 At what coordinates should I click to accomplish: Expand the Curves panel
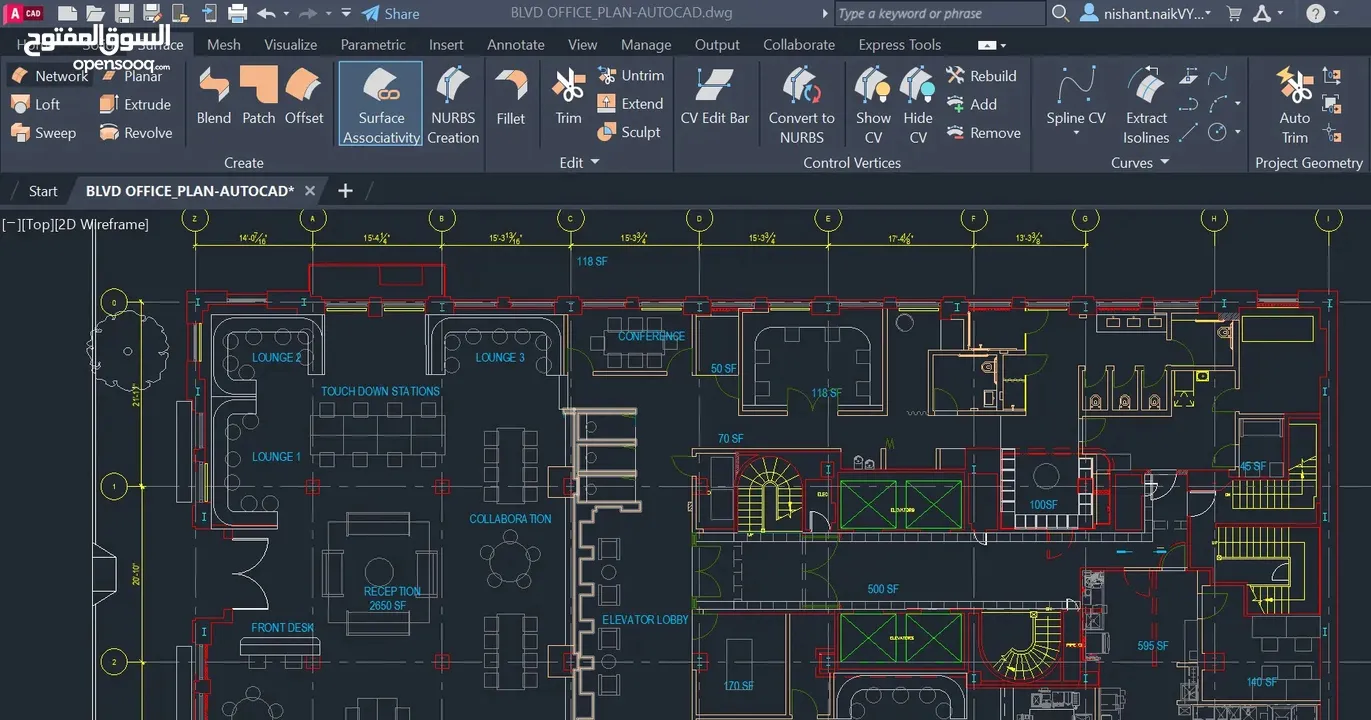[1140, 162]
